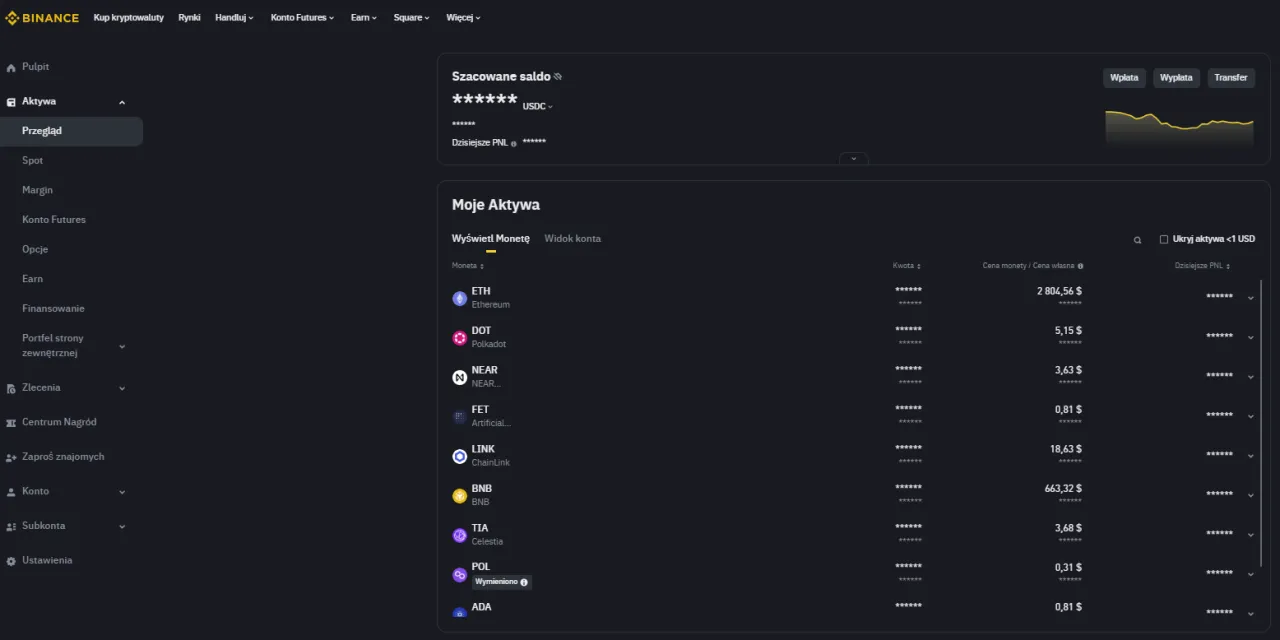This screenshot has width=1280, height=640.
Task: Select the Zaproś znajomych icon
Action: 11,456
